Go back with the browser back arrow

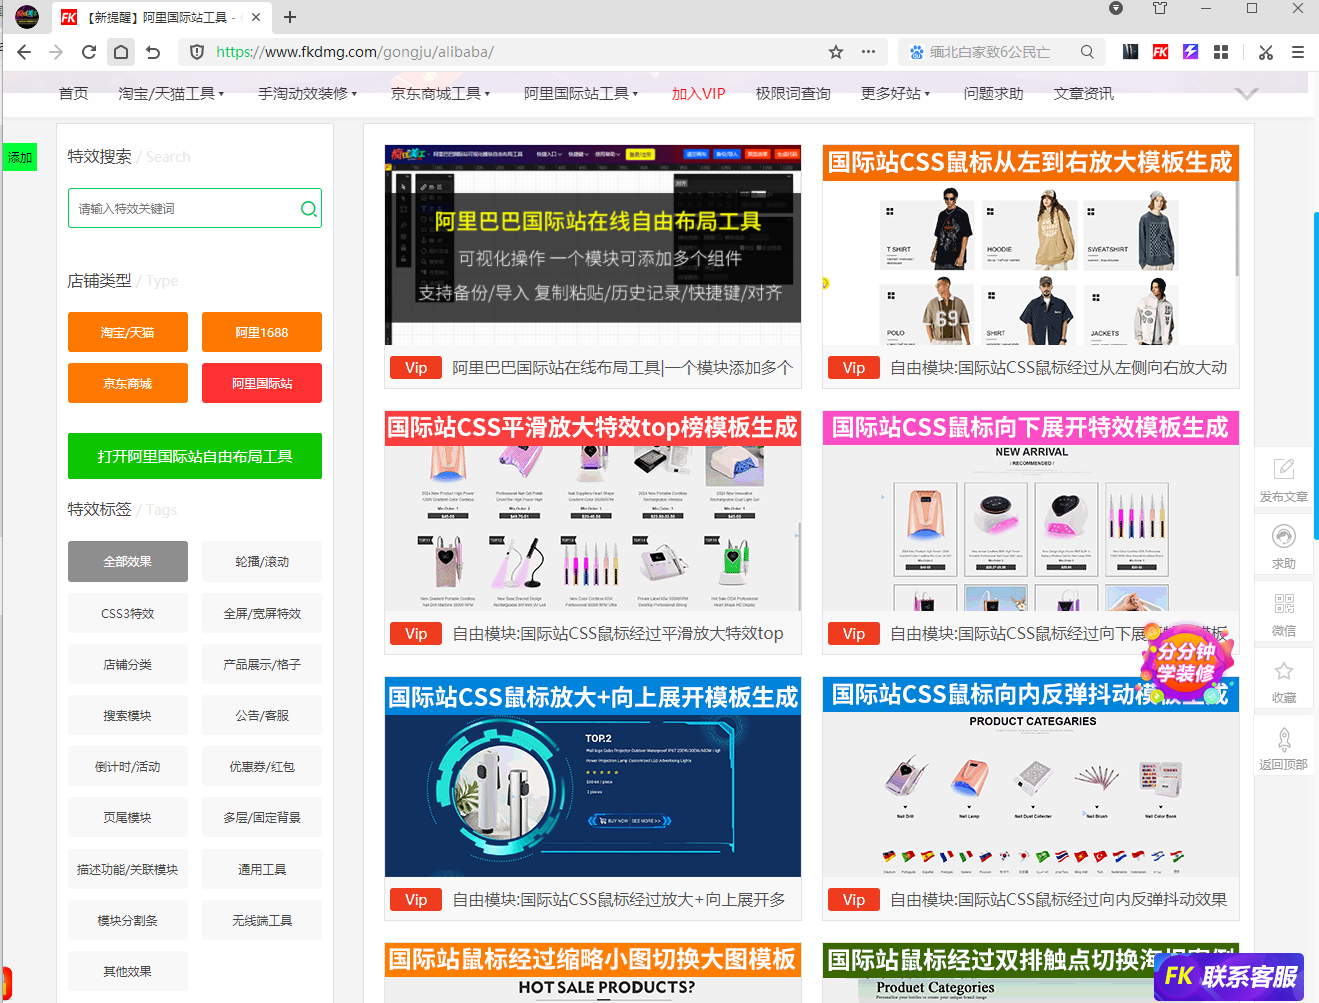(x=24, y=52)
